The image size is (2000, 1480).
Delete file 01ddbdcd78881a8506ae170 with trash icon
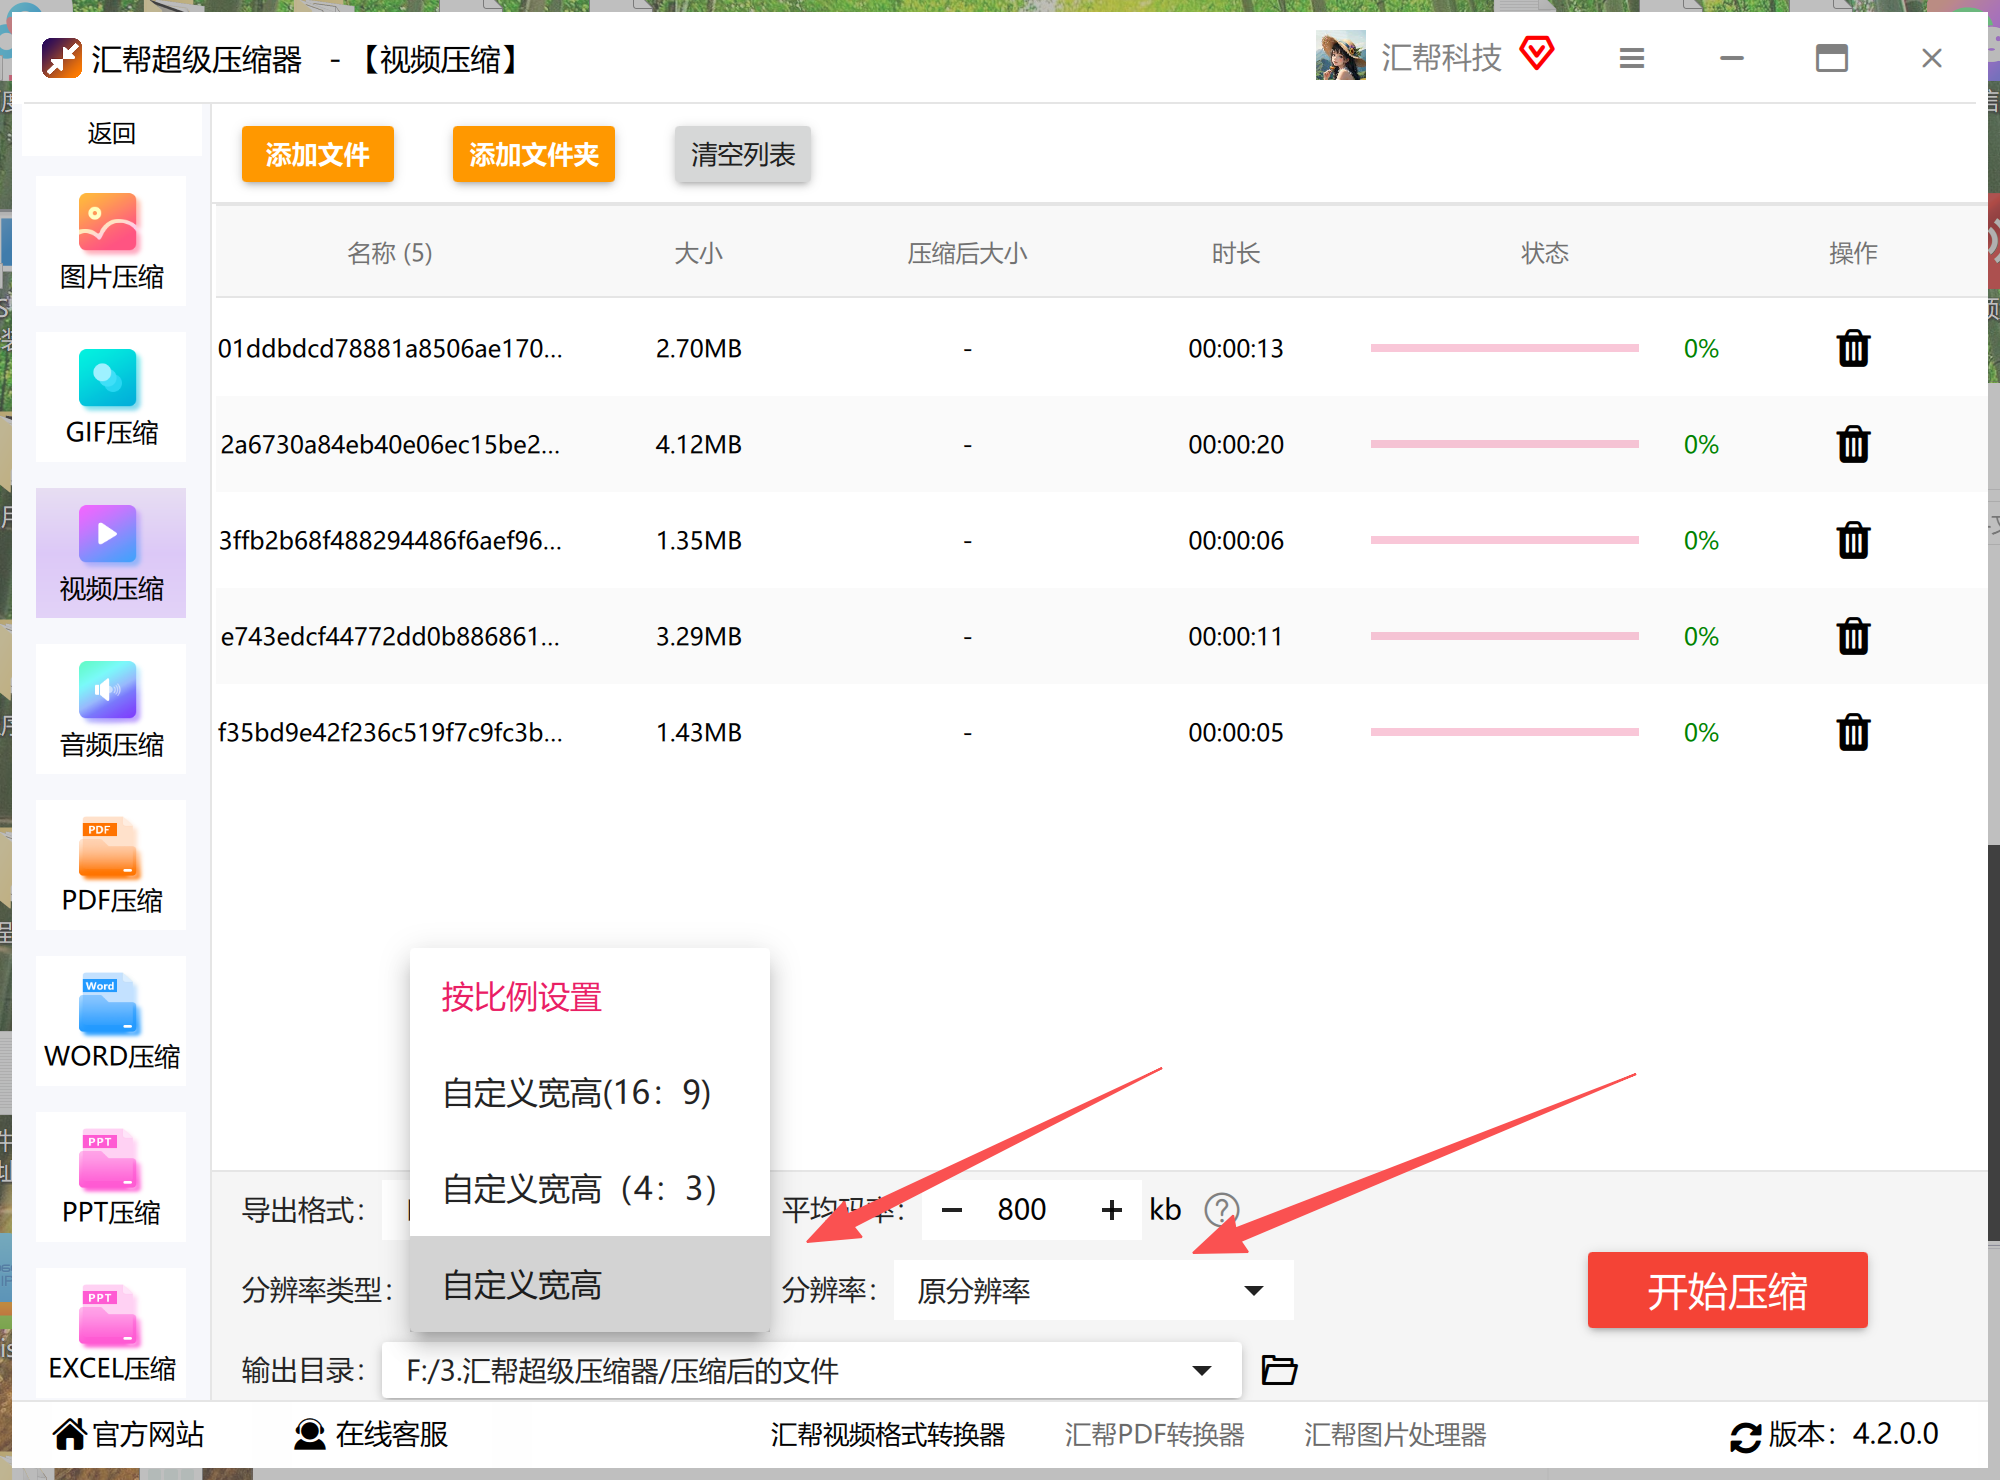coord(1853,348)
